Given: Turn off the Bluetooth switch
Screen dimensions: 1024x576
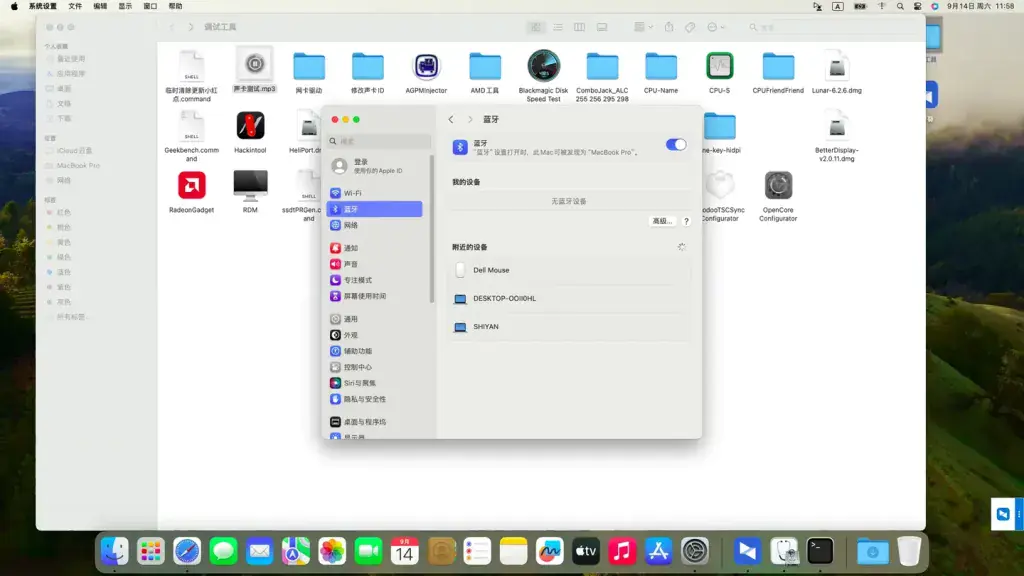Looking at the screenshot, I should point(676,144).
